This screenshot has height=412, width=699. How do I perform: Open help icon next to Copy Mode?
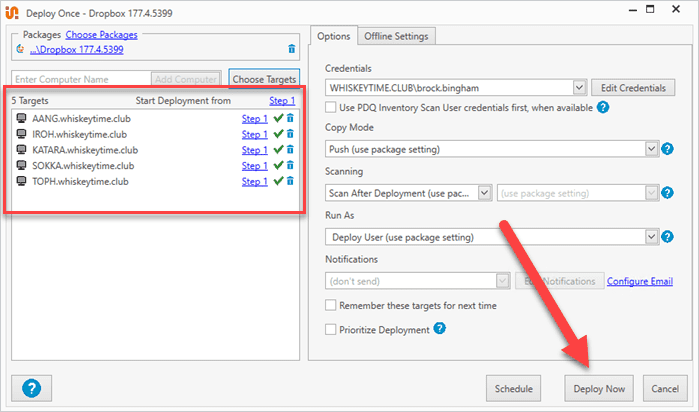point(667,148)
